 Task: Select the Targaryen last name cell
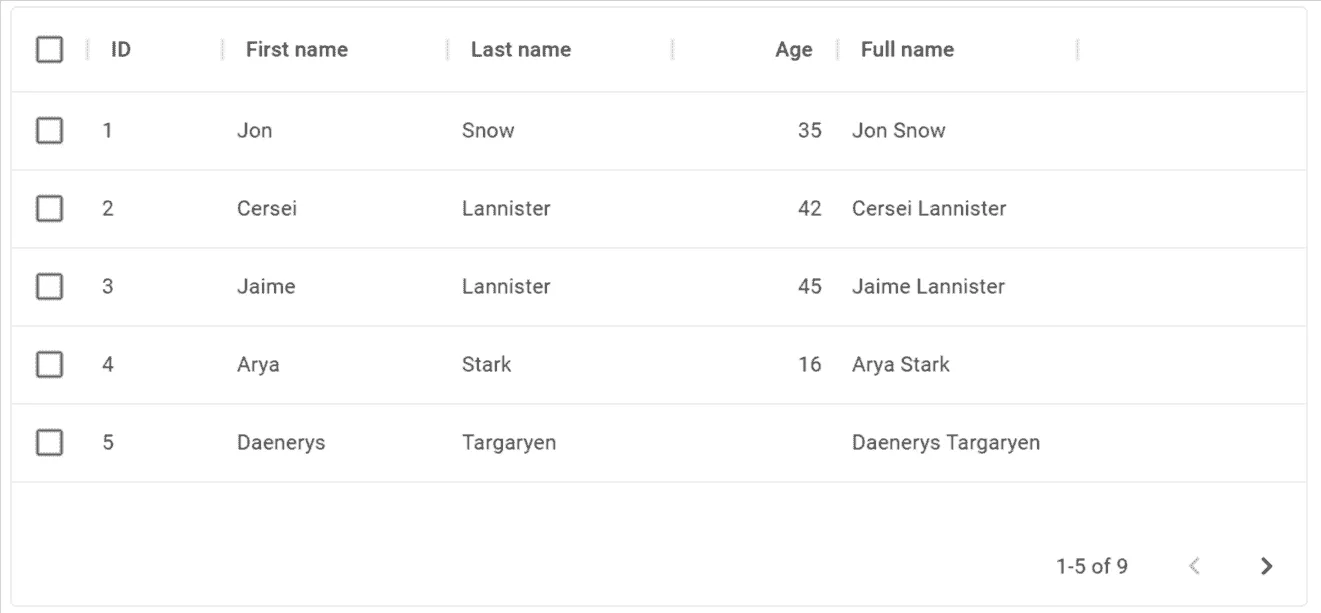click(509, 442)
